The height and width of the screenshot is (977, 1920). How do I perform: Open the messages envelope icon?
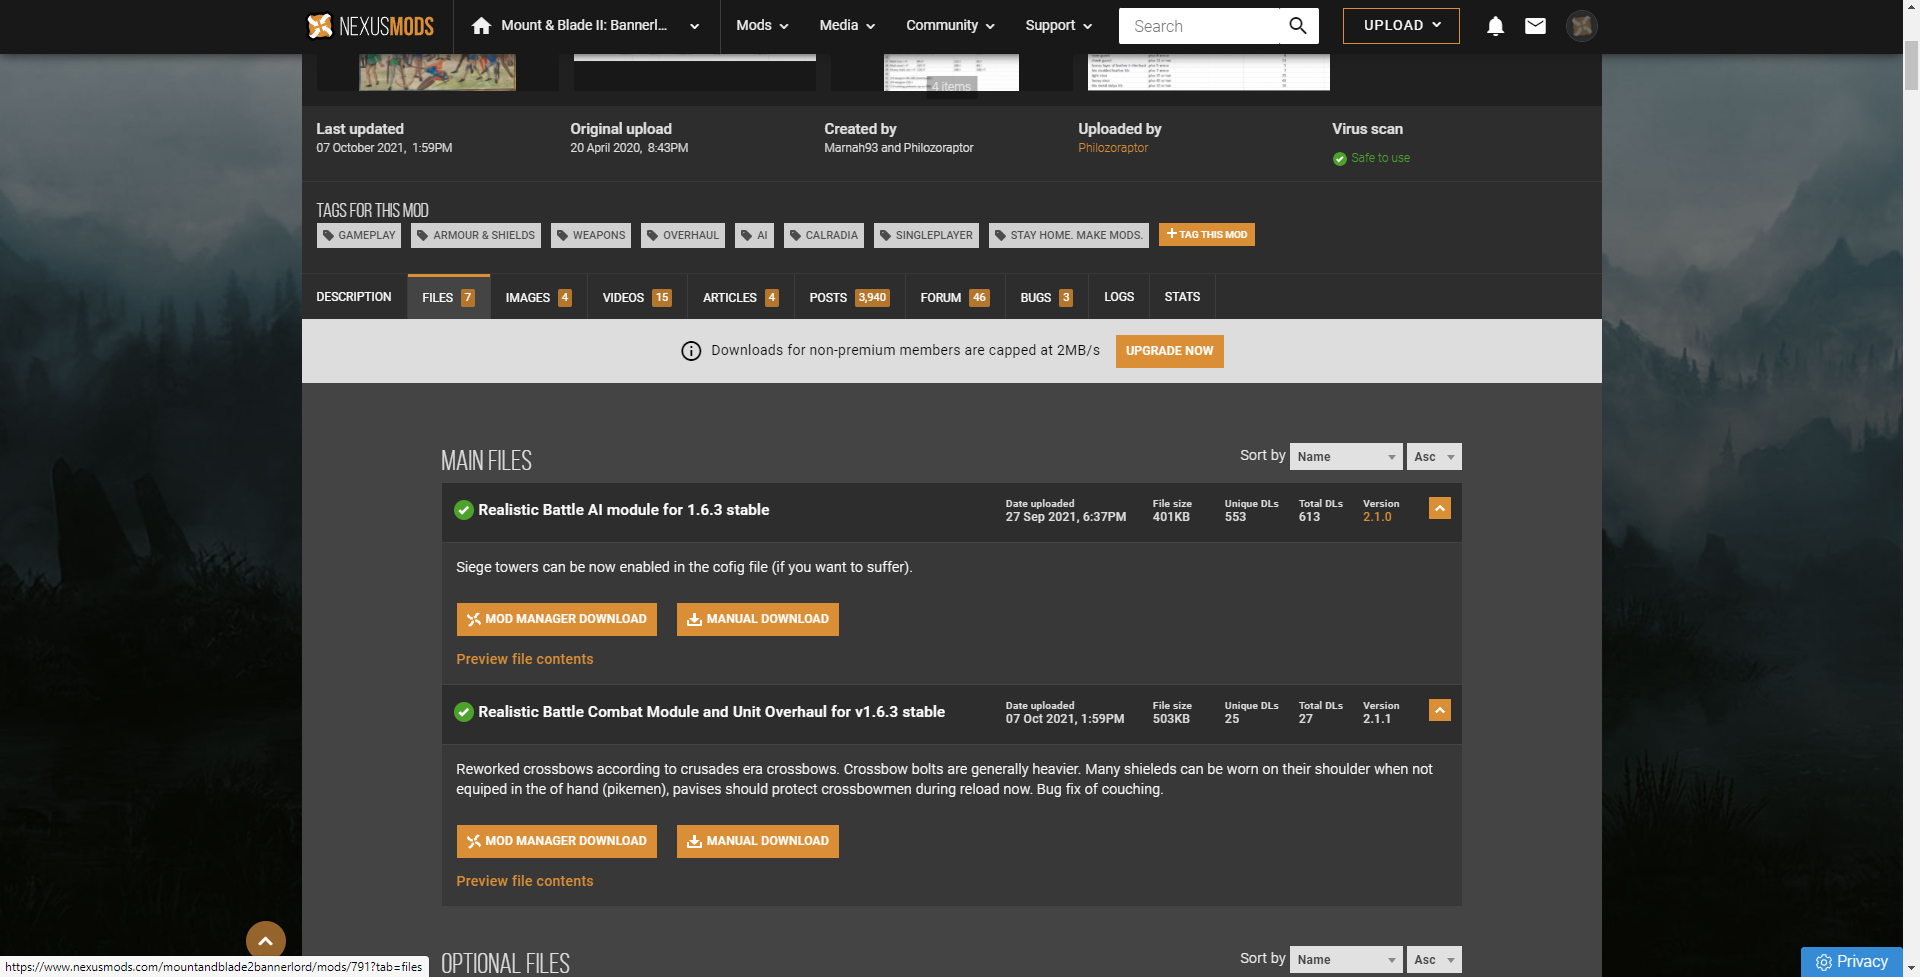pos(1535,26)
